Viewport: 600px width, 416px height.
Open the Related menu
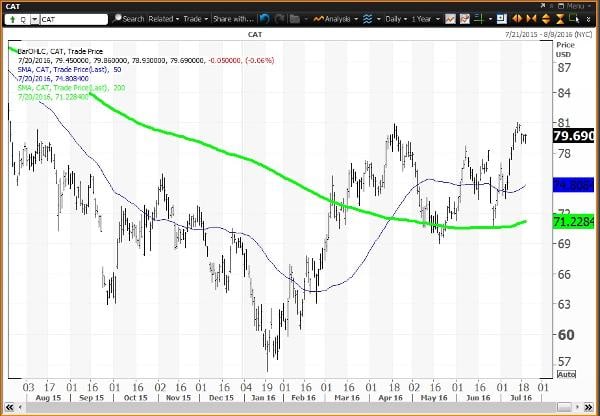(161, 18)
